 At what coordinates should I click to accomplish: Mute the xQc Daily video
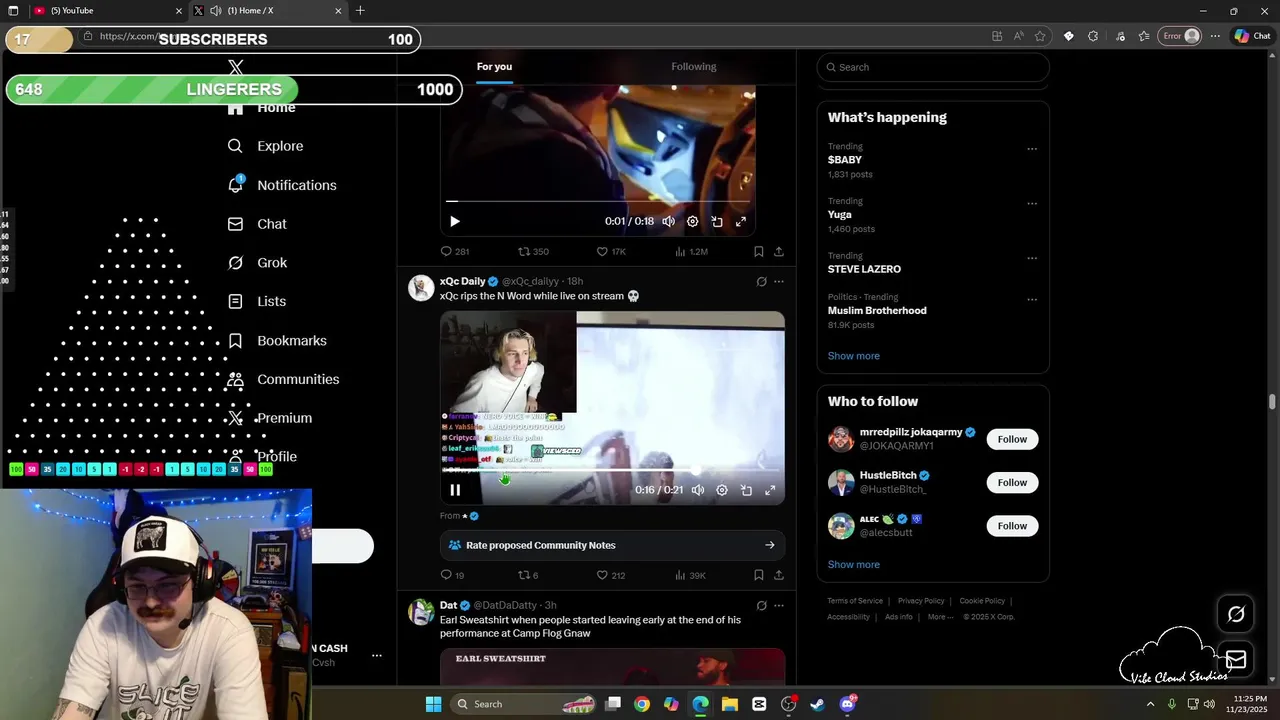pos(698,490)
